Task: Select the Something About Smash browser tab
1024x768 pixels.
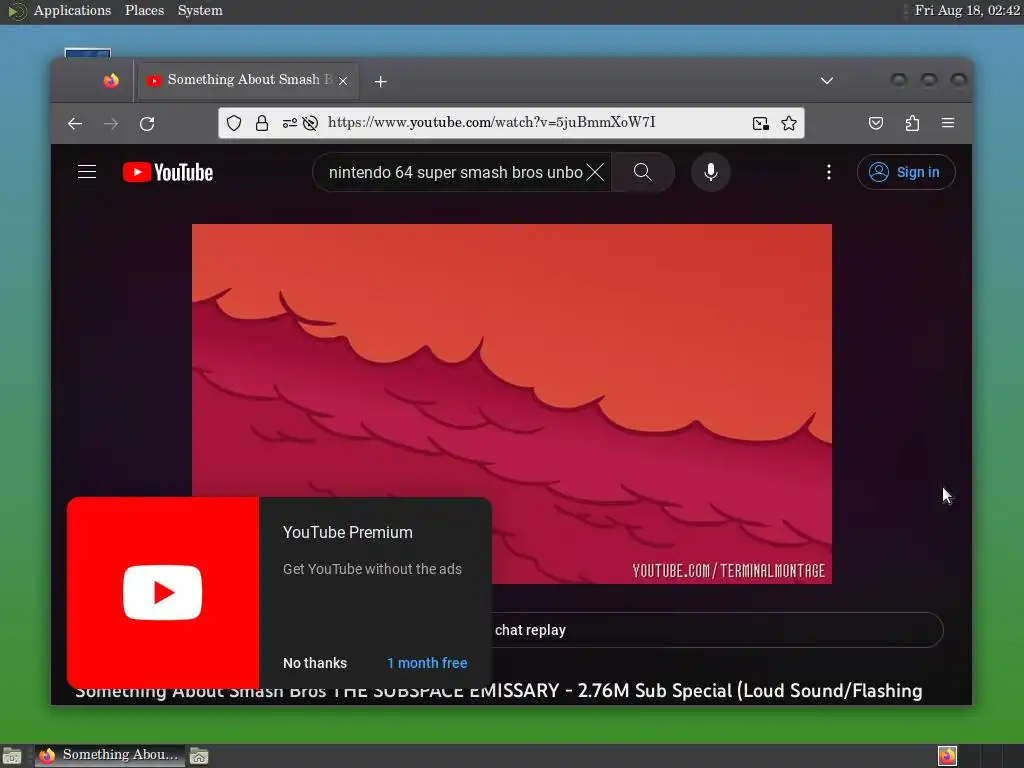Action: pyautogui.click(x=249, y=81)
